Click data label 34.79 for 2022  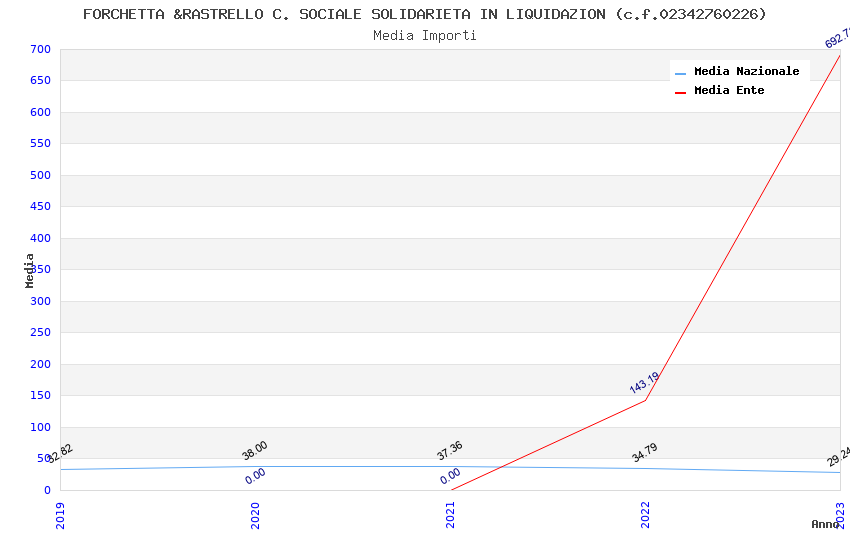pyautogui.click(x=645, y=452)
